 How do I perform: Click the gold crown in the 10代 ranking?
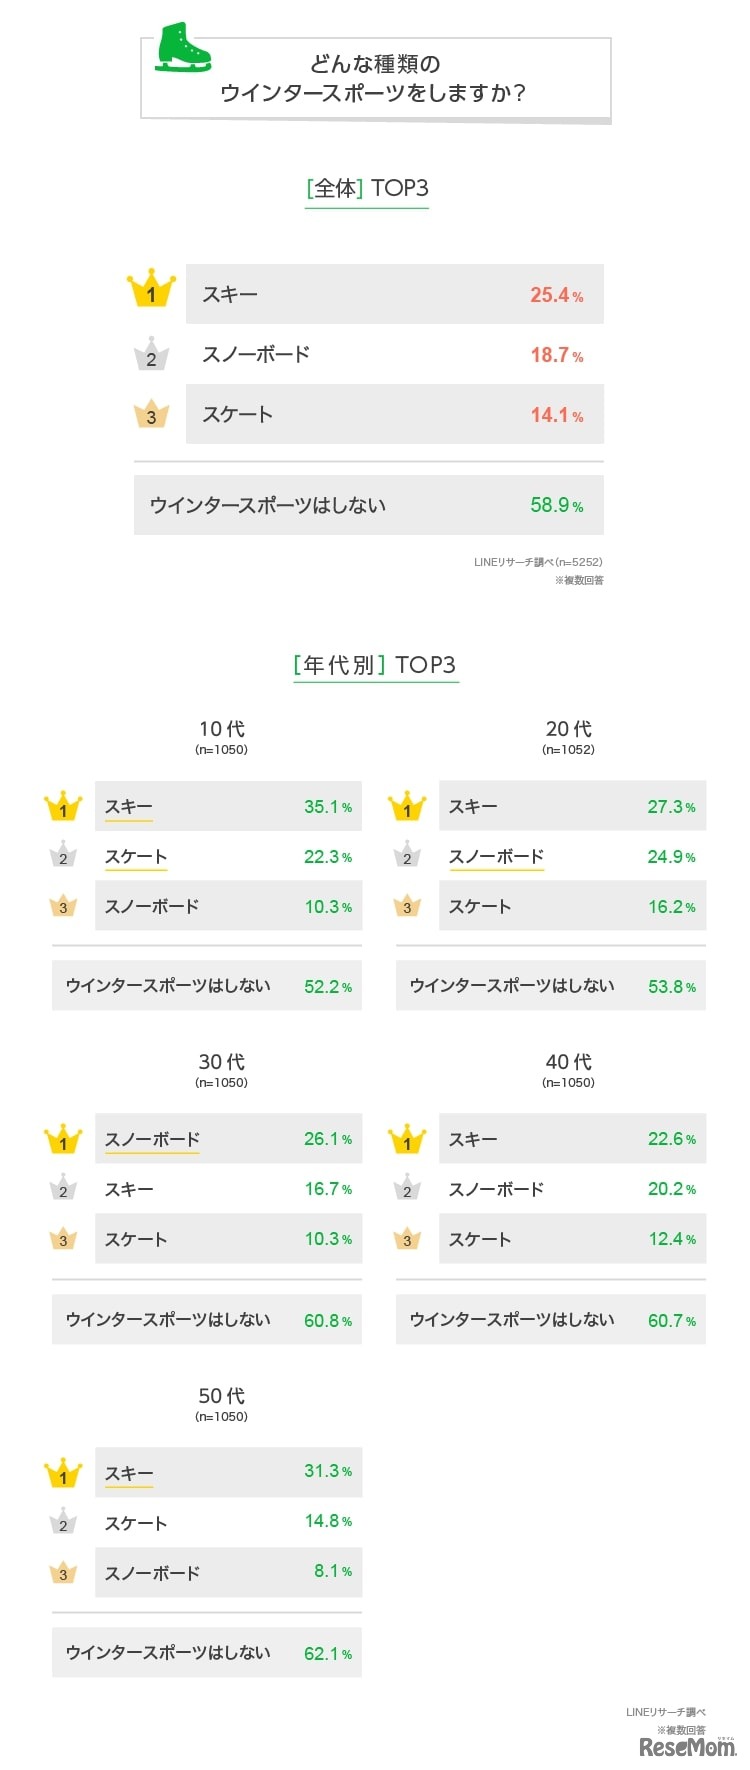click(x=63, y=807)
